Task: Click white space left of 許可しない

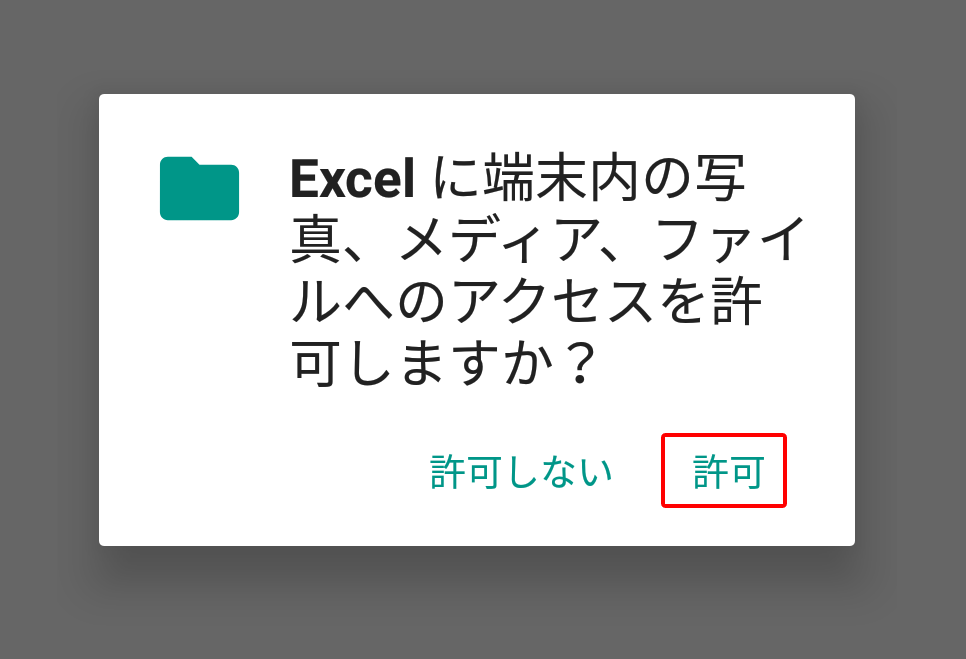Action: 265,472
